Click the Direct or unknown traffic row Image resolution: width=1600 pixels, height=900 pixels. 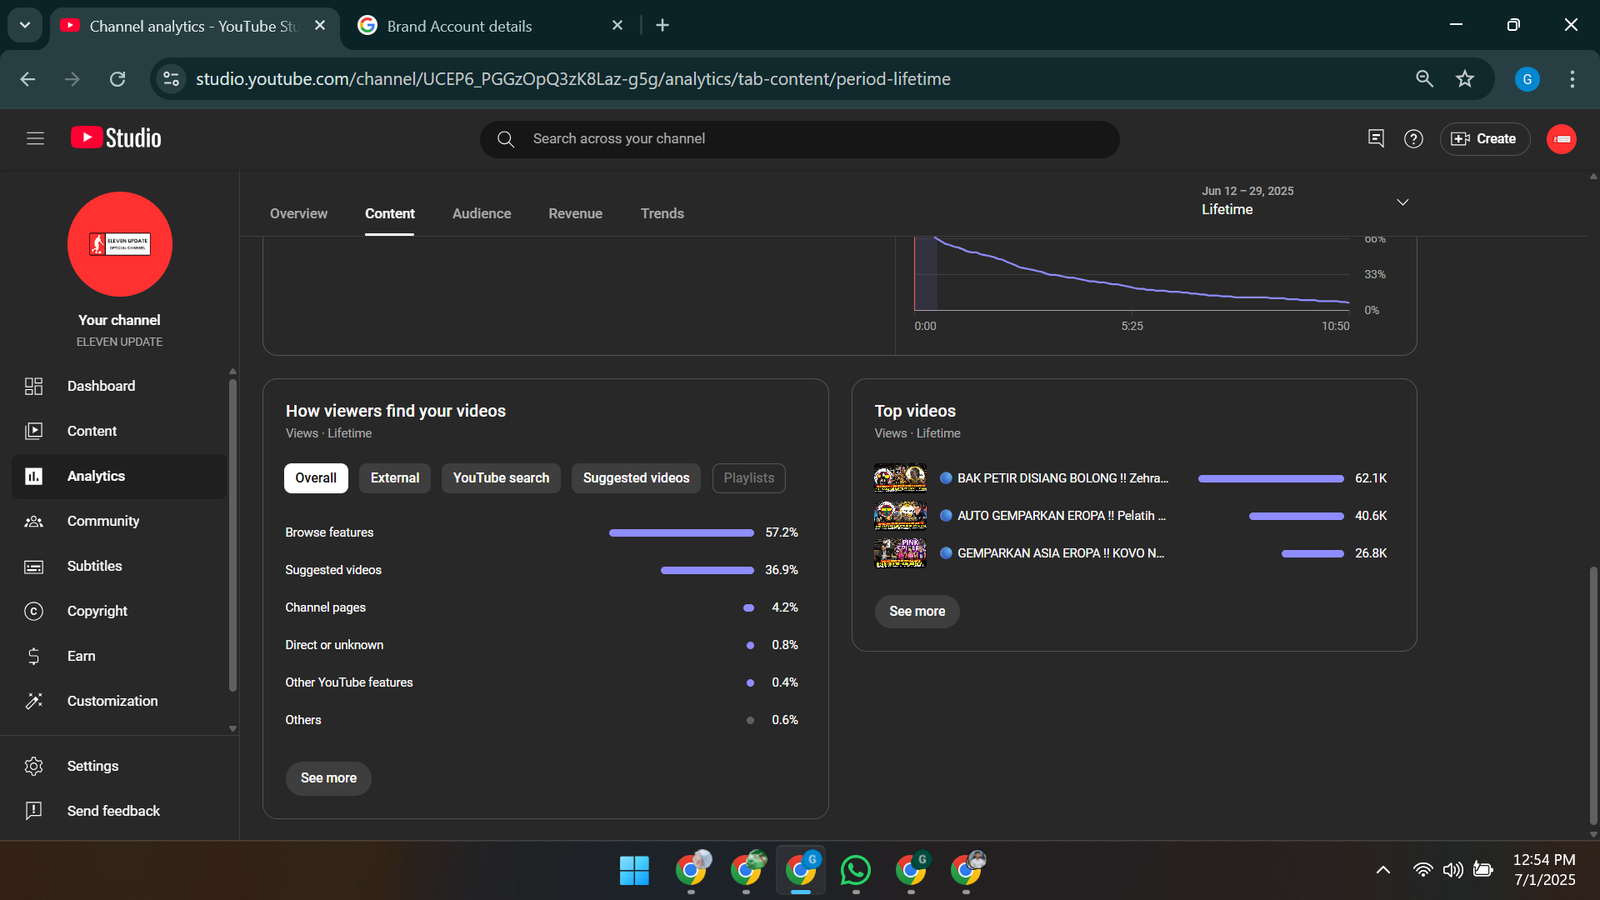(542, 645)
